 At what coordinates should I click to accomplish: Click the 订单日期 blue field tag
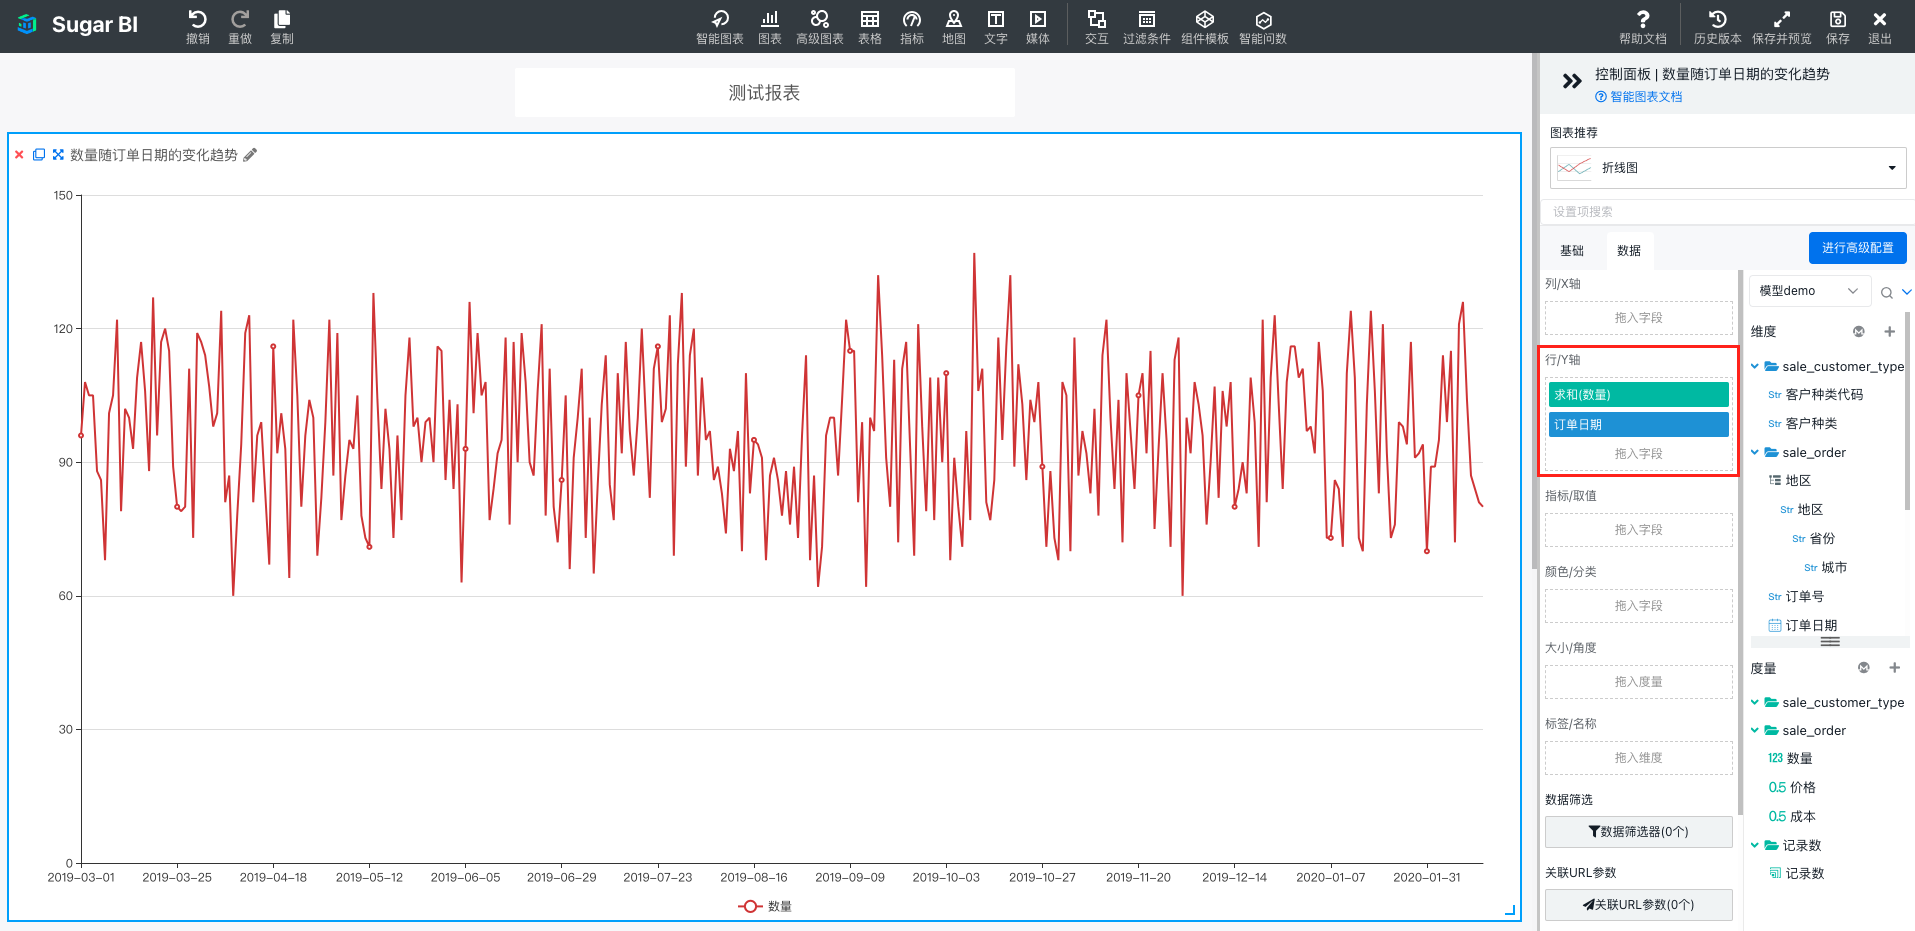coord(1638,425)
